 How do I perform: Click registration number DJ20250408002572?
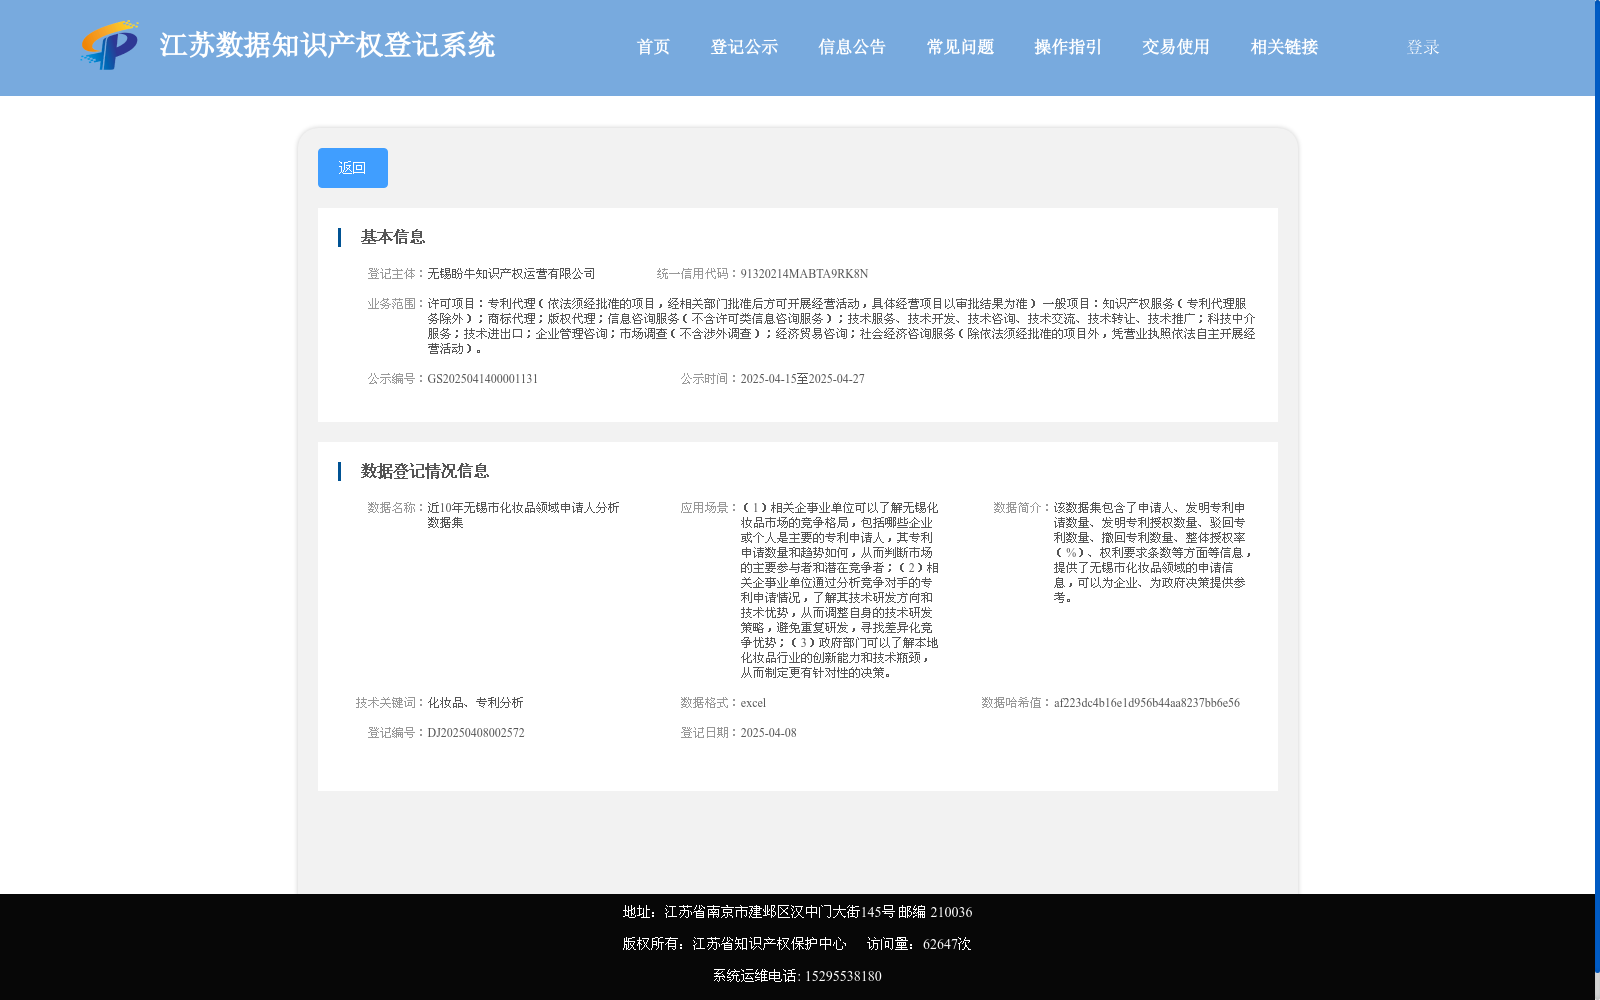476,733
